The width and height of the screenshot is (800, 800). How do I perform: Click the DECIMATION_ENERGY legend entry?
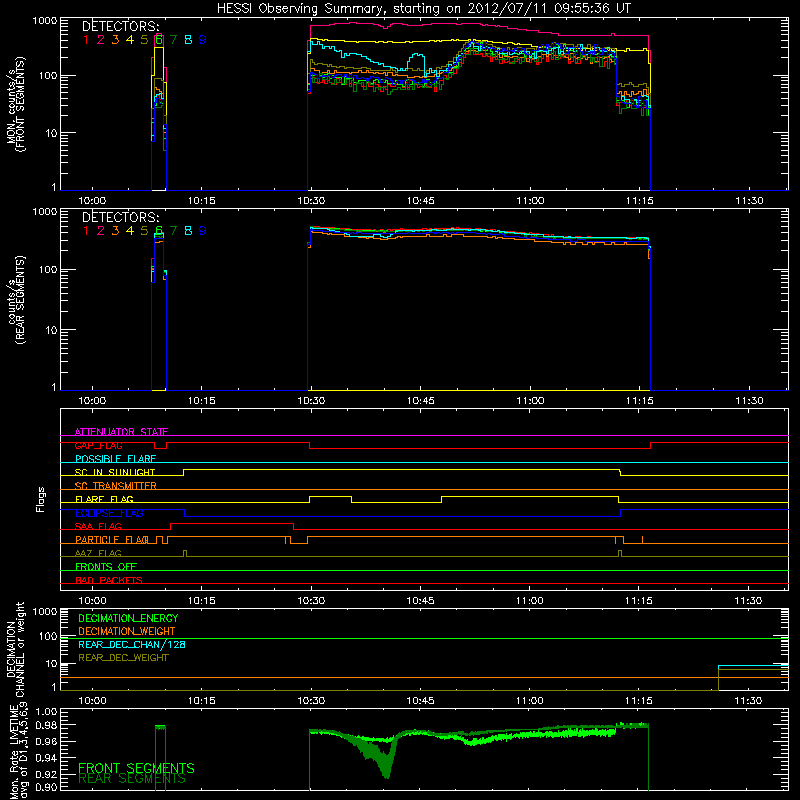pyautogui.click(x=128, y=618)
